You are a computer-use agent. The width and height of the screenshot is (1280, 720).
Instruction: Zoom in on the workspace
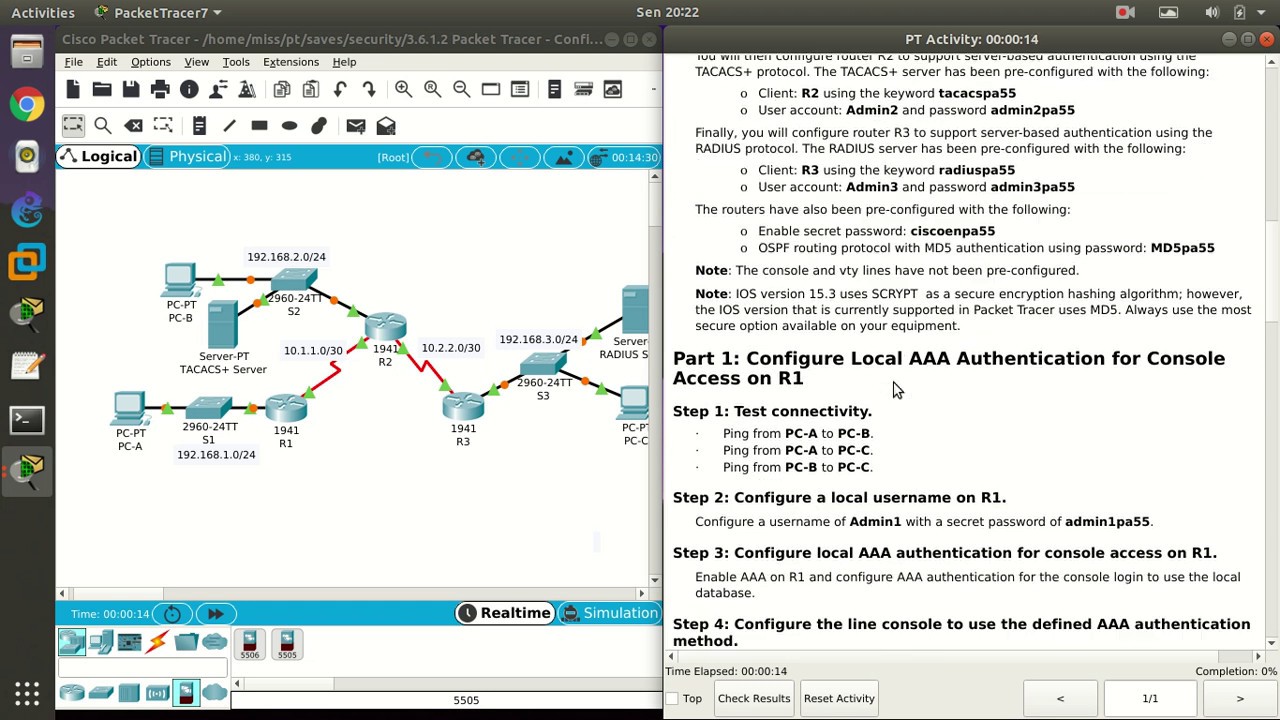(x=403, y=90)
